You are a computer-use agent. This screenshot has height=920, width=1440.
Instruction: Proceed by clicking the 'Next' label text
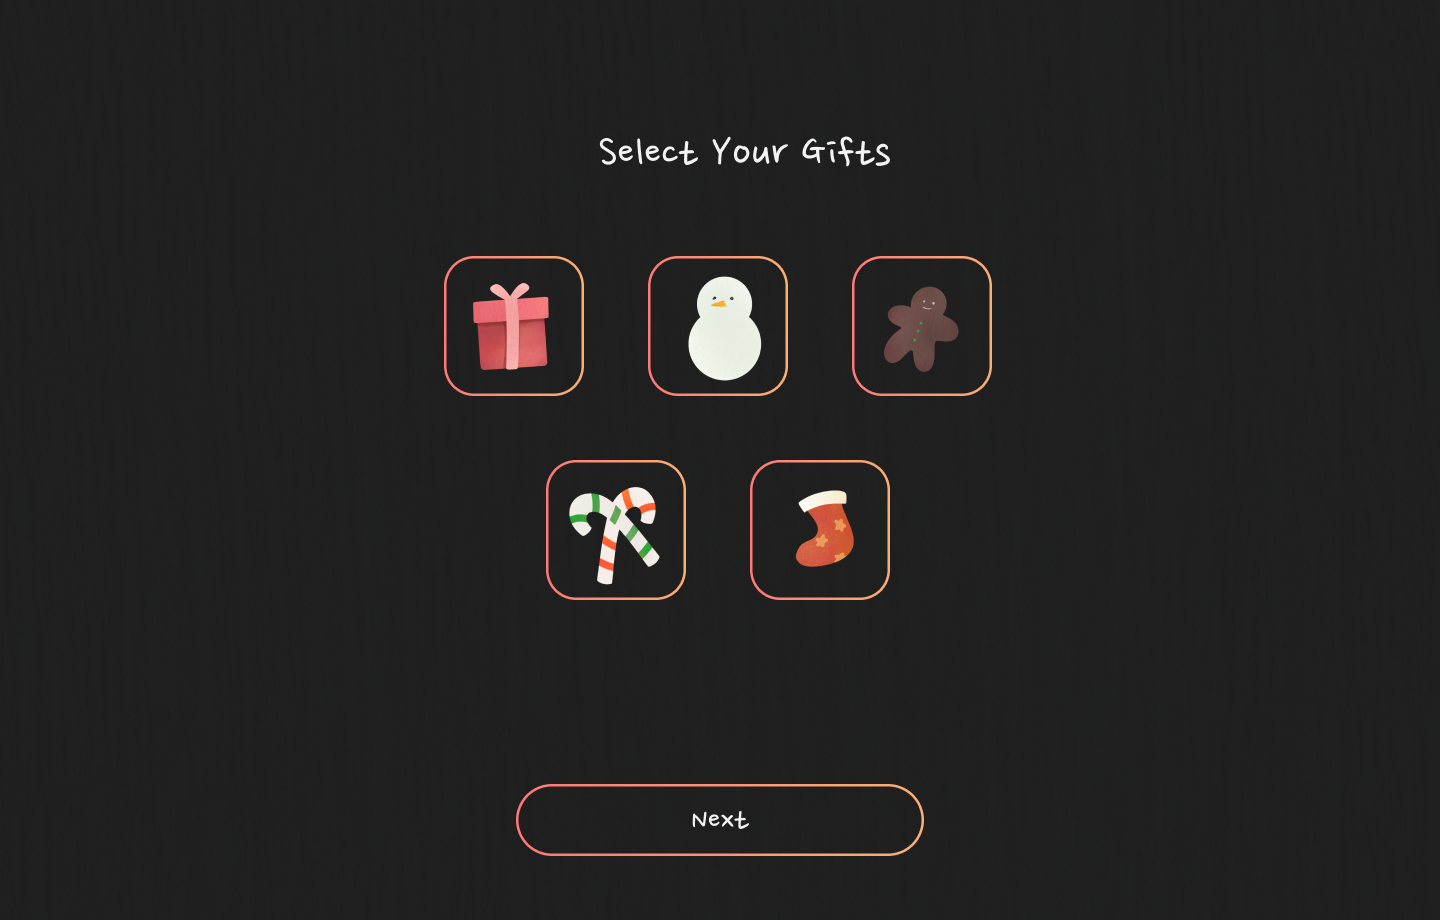click(720, 820)
